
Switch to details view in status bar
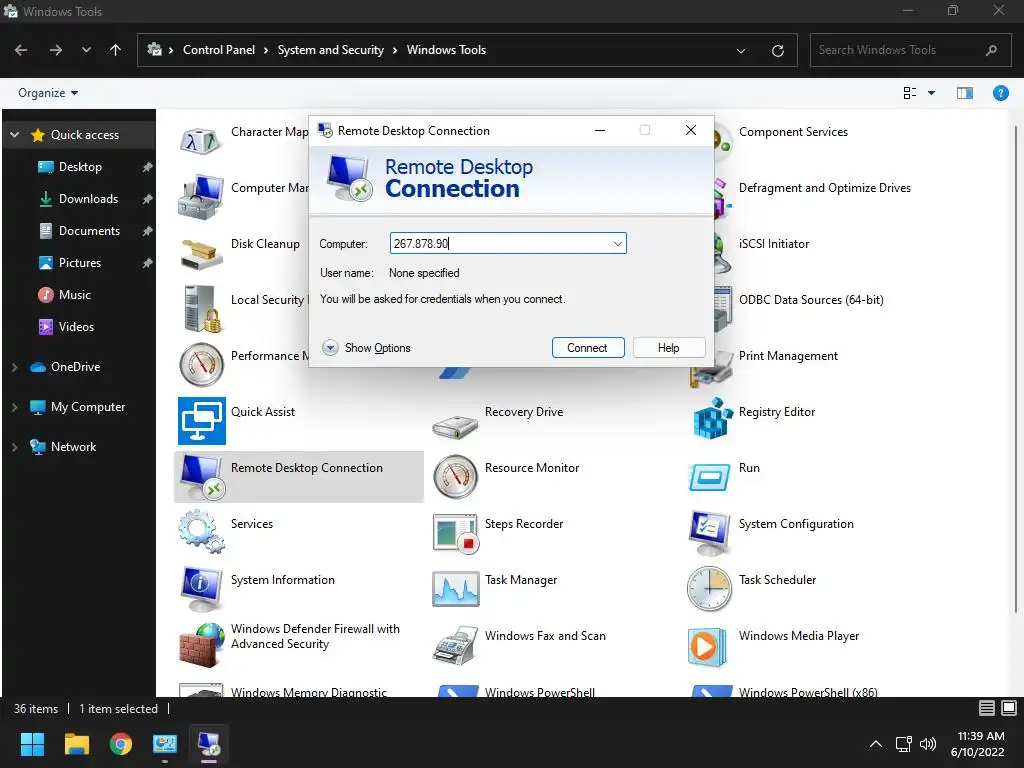coord(987,709)
